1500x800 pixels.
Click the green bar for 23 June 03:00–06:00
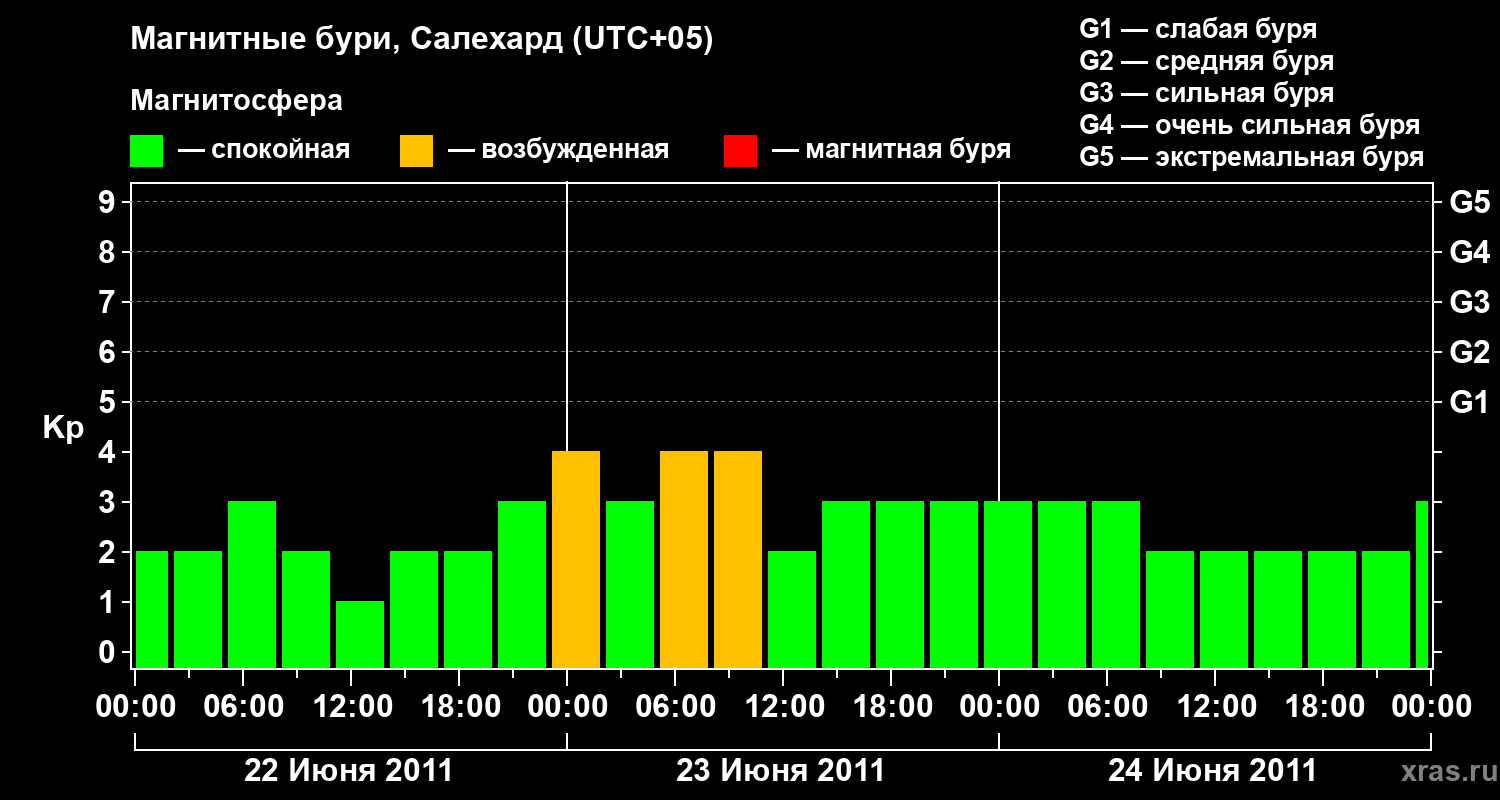630,584
